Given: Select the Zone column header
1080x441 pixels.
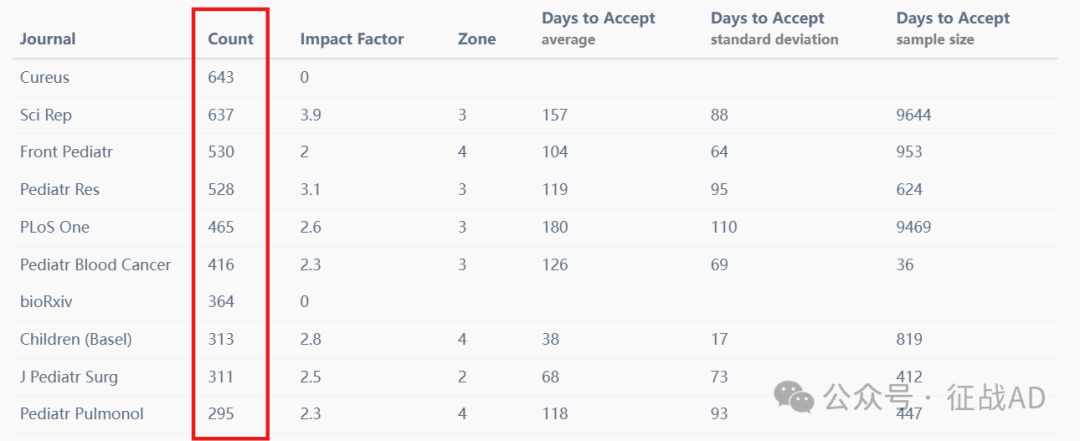Looking at the screenshot, I should (x=477, y=39).
